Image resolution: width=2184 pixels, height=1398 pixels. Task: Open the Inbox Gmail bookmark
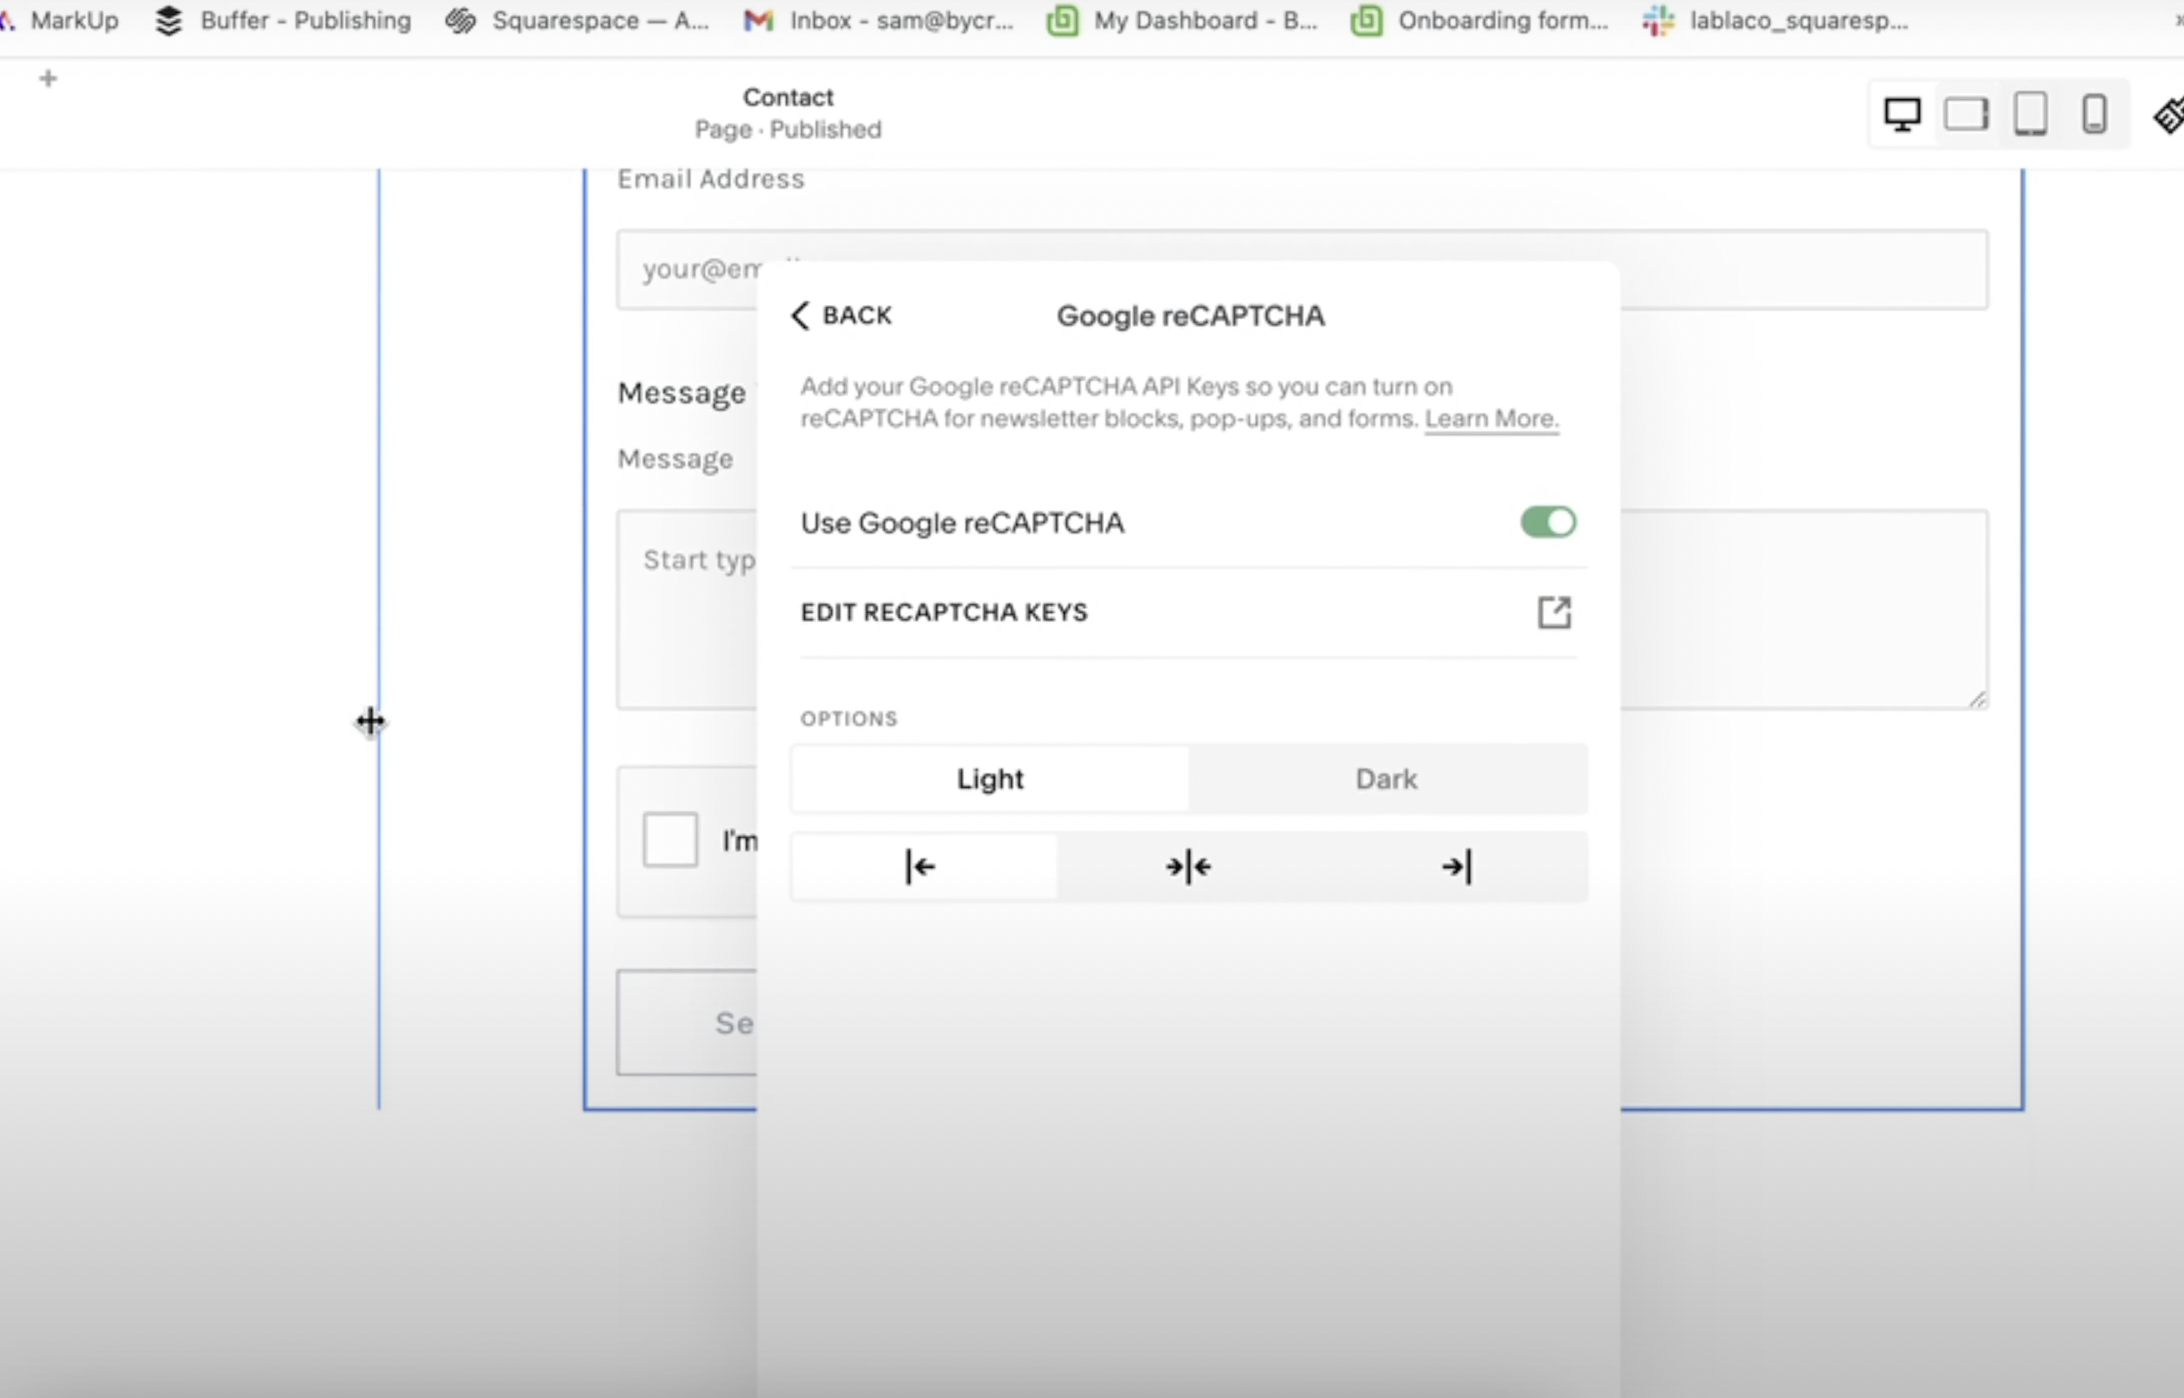880,20
